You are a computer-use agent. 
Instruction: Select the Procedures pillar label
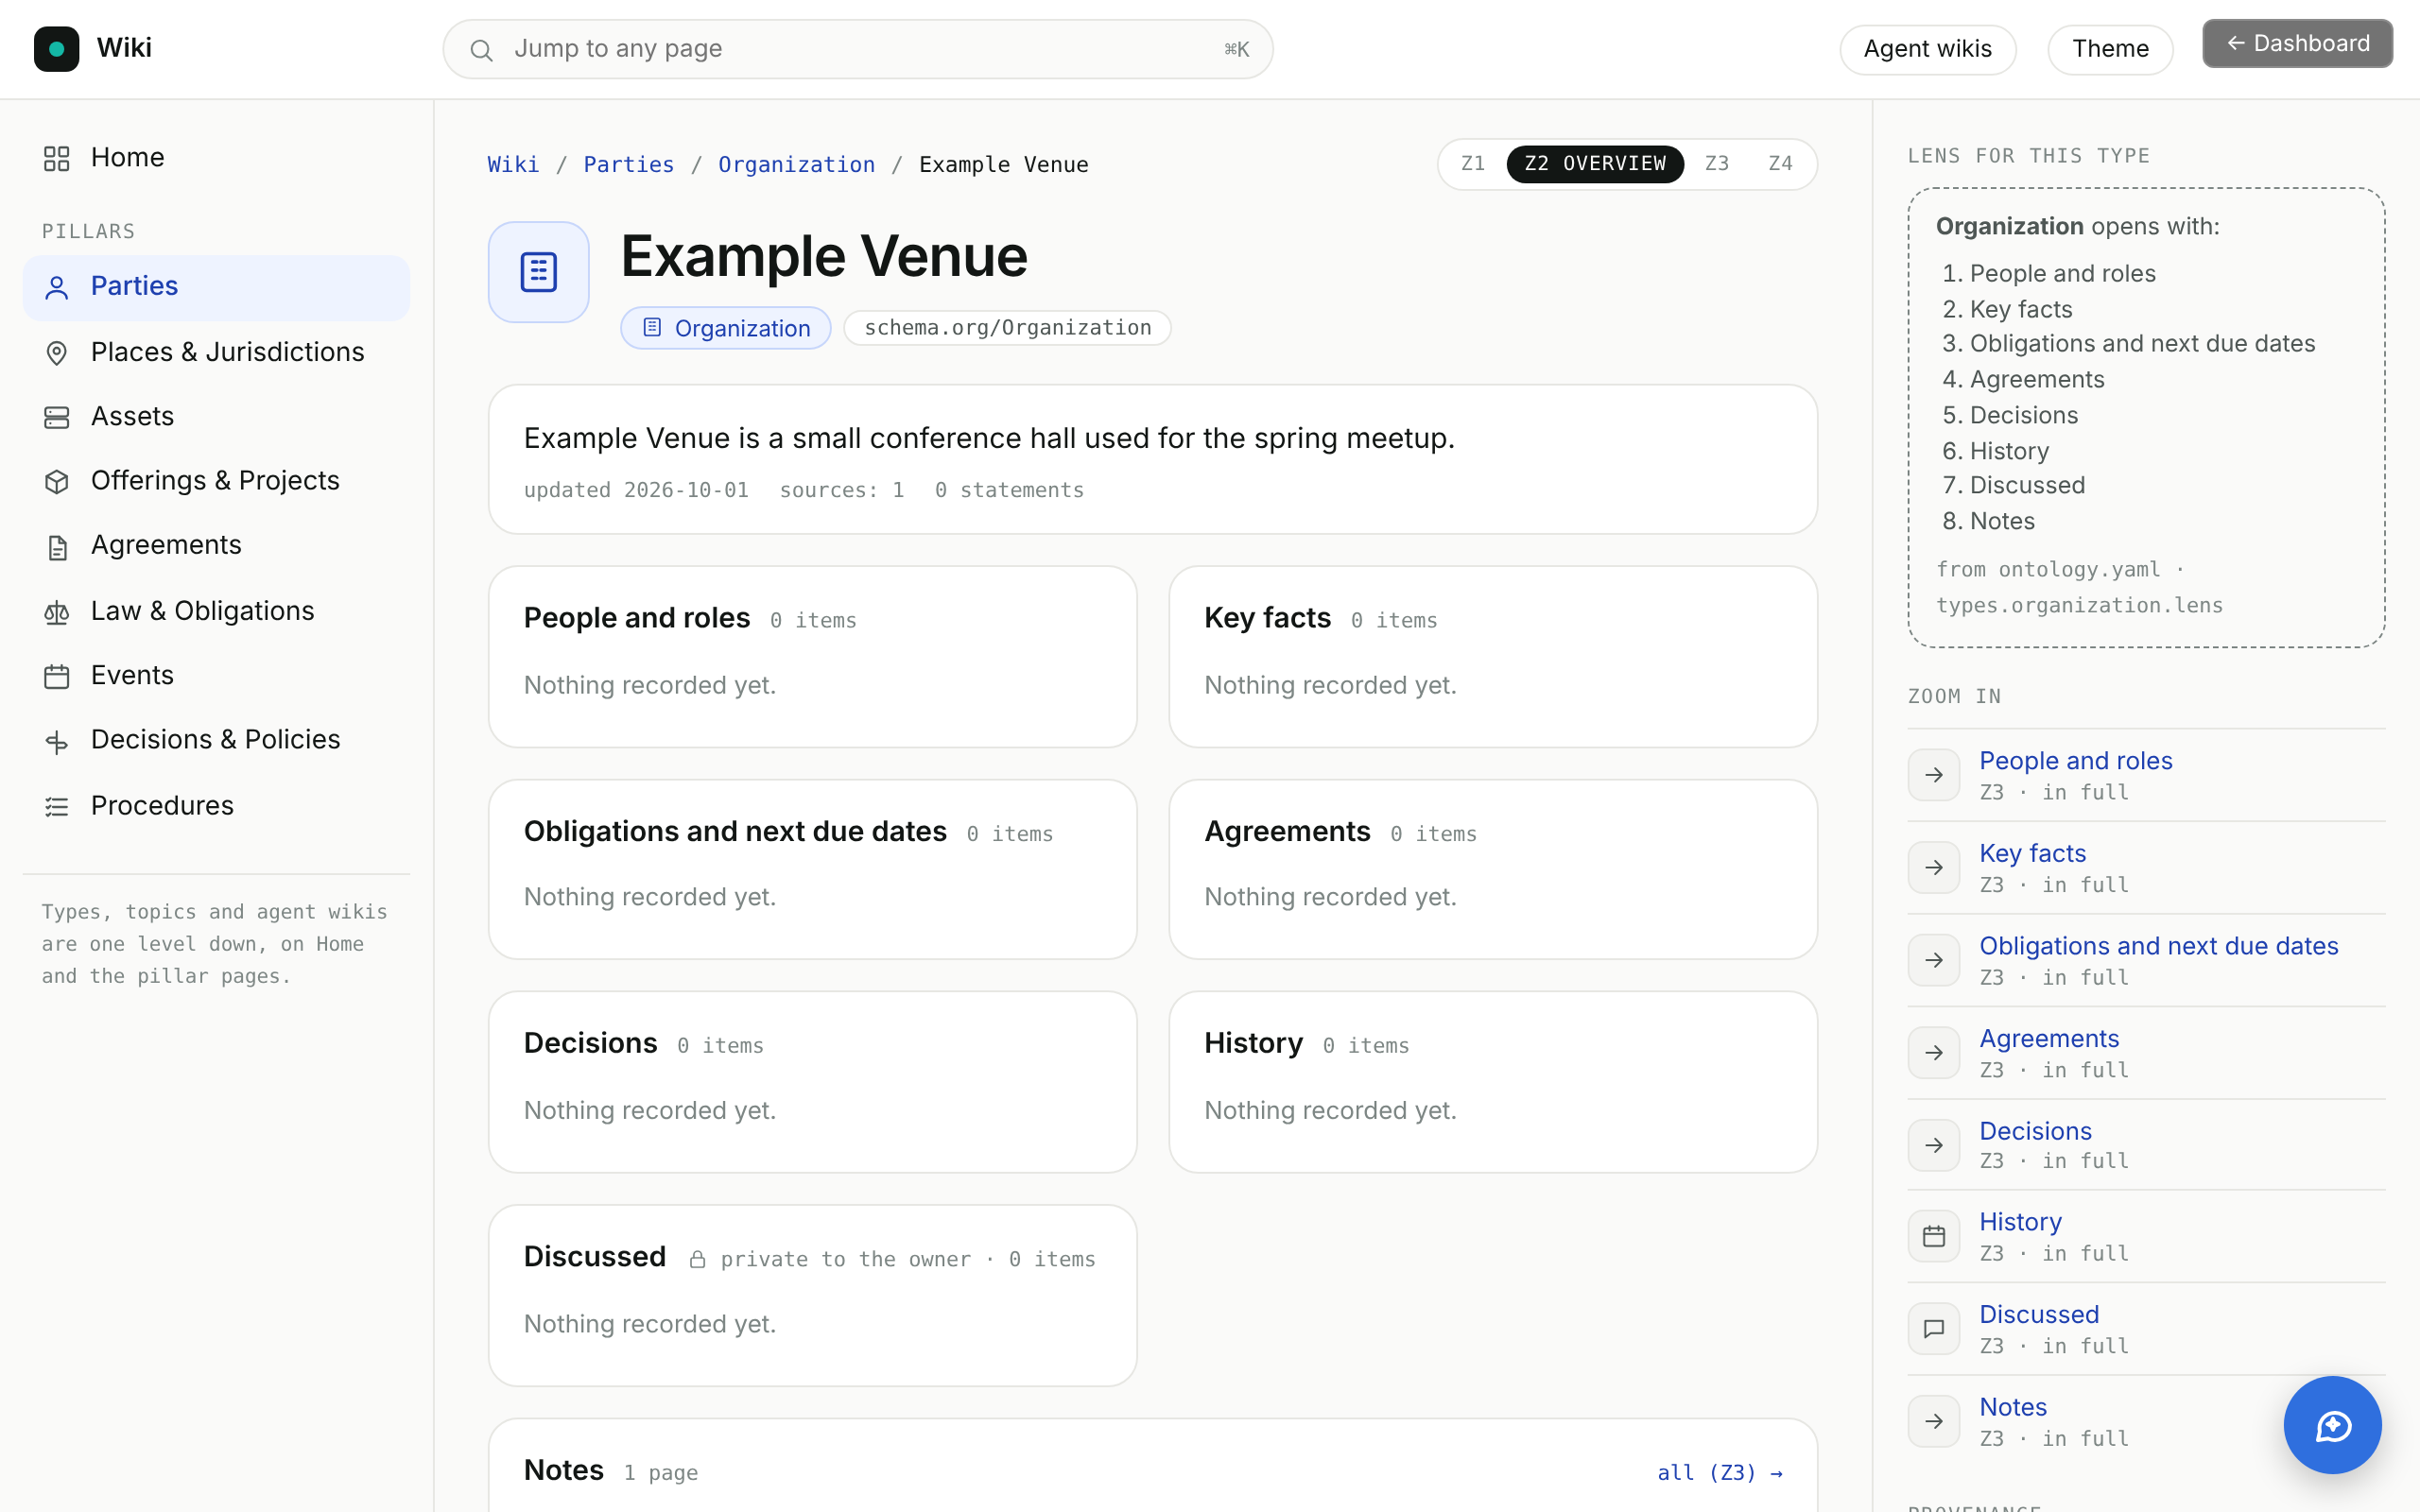coord(162,805)
